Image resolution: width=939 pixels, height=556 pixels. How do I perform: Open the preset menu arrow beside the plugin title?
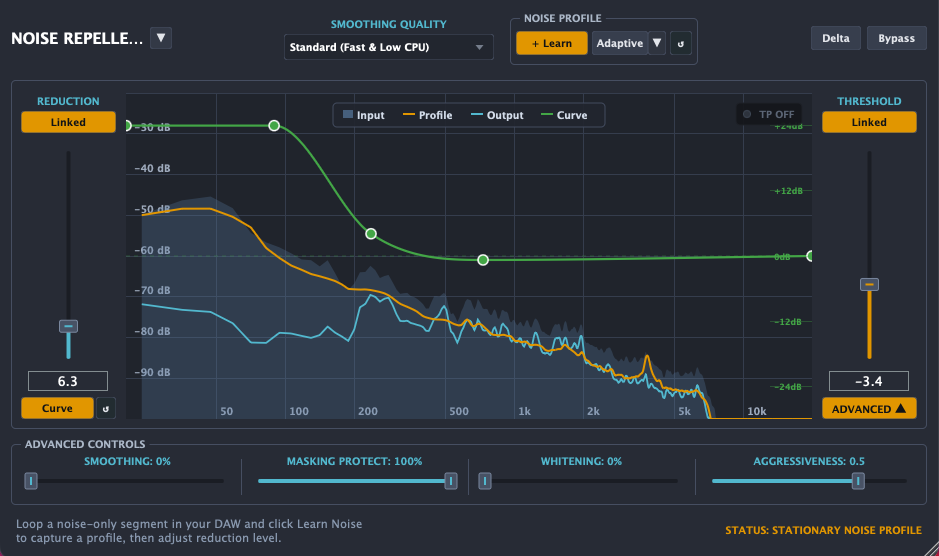point(160,38)
